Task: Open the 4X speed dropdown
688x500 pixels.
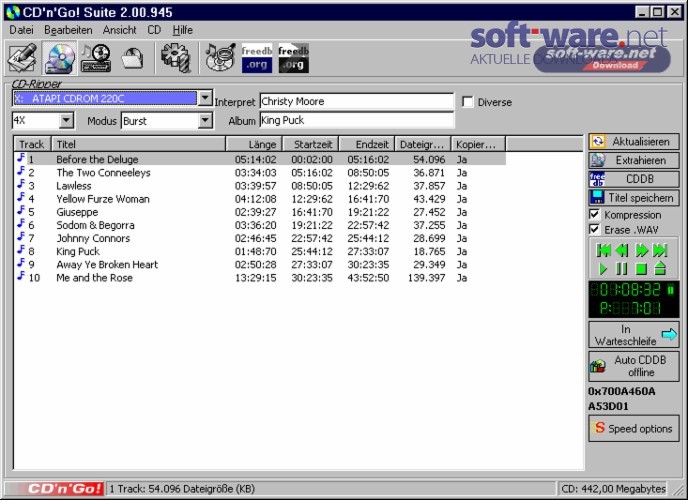Action: coord(66,120)
